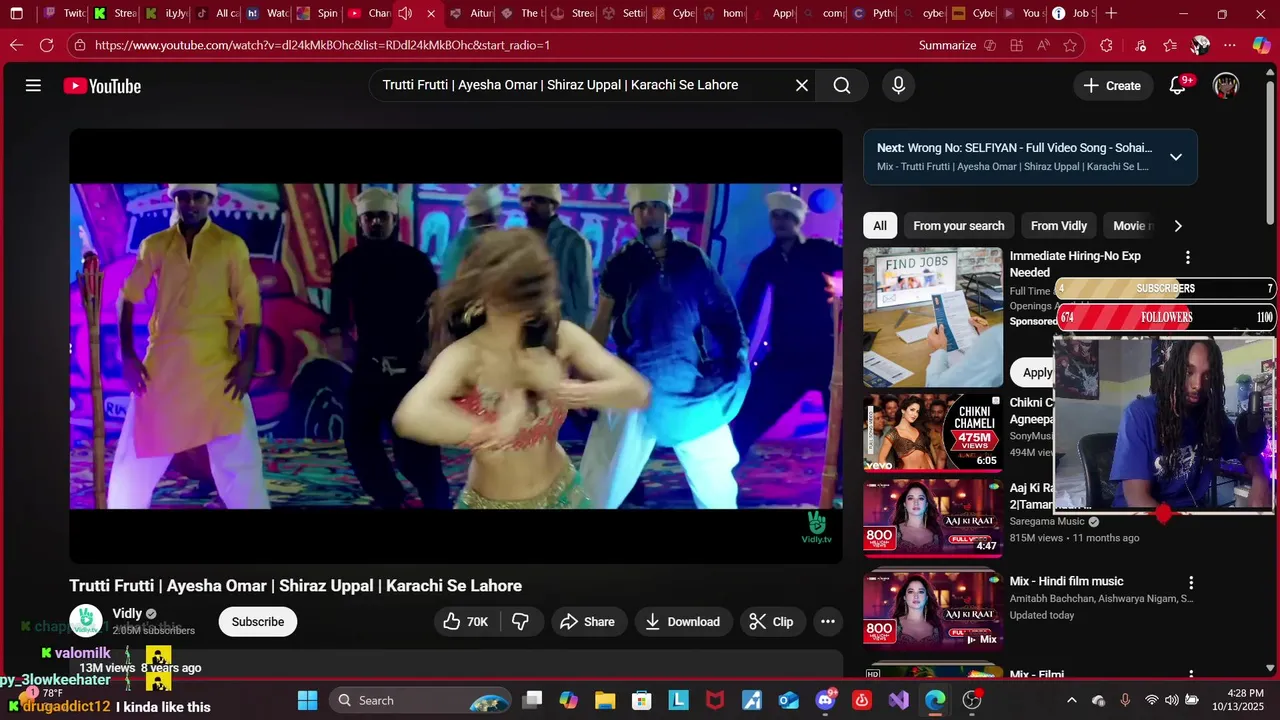Click Summarize in the address bar
Screen dimensions: 1280x720
tap(957, 45)
